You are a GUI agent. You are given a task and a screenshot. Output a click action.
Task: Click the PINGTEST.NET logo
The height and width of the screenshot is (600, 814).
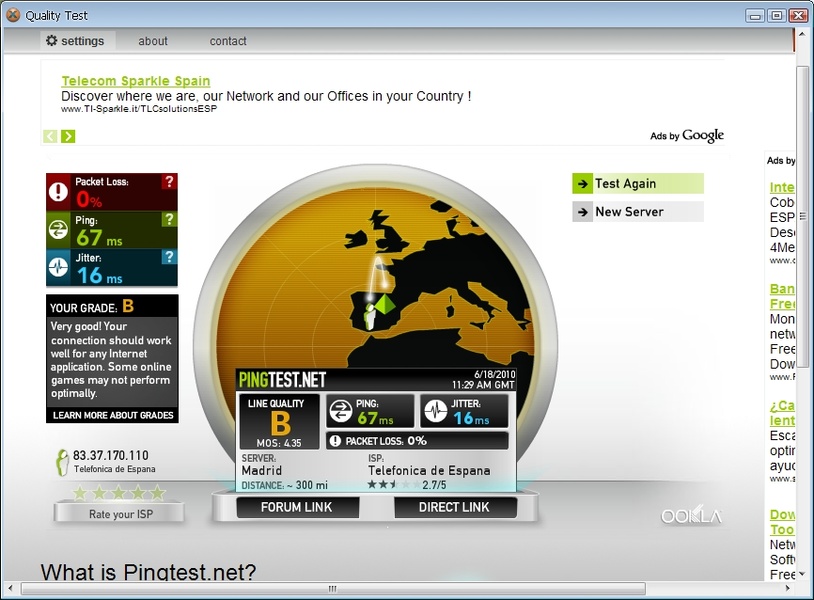pyautogui.click(x=282, y=380)
